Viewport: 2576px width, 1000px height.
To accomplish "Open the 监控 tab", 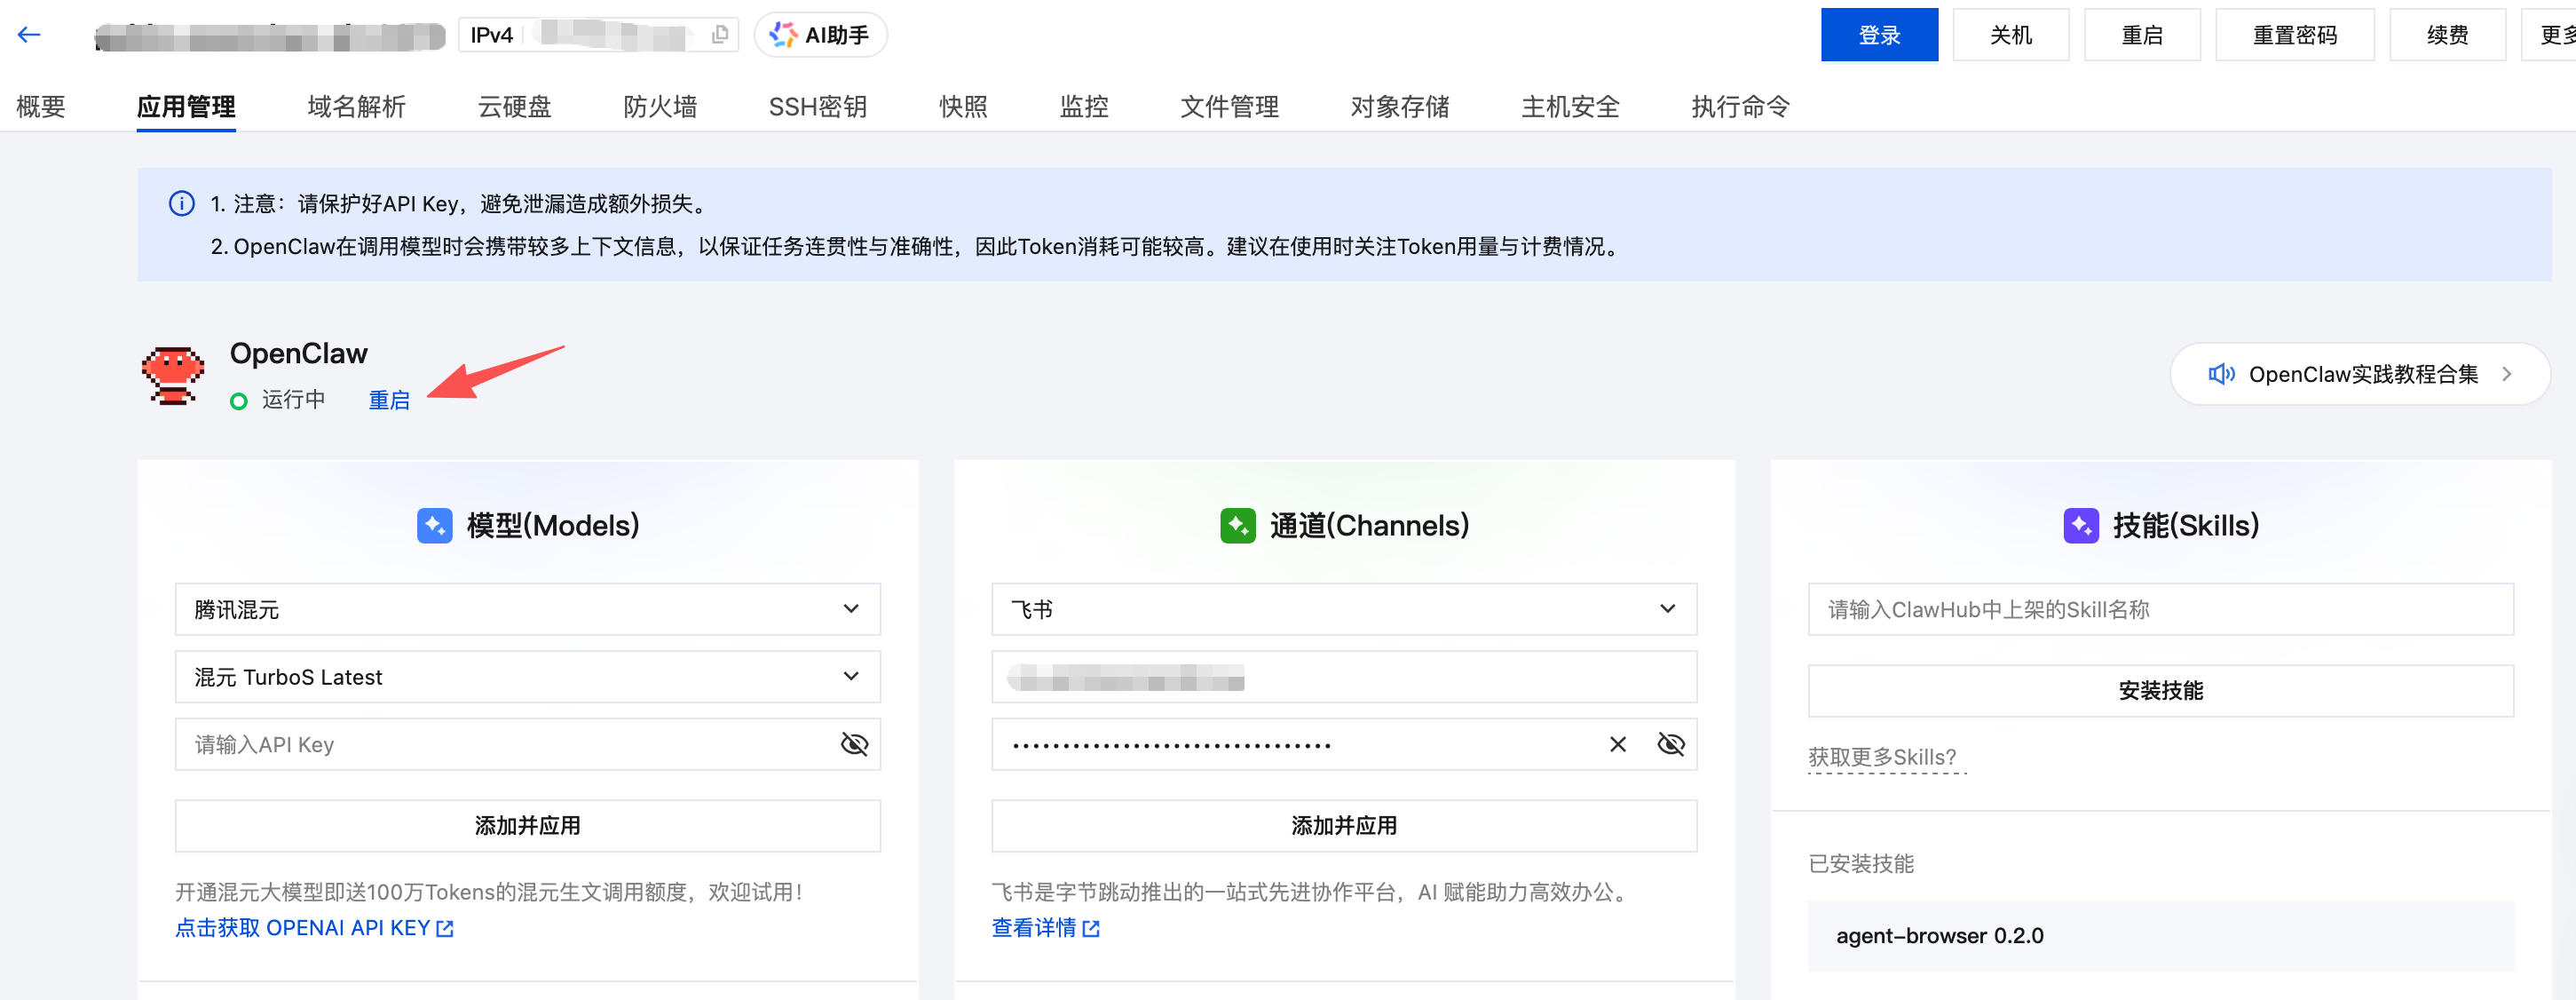I will pos(1083,106).
